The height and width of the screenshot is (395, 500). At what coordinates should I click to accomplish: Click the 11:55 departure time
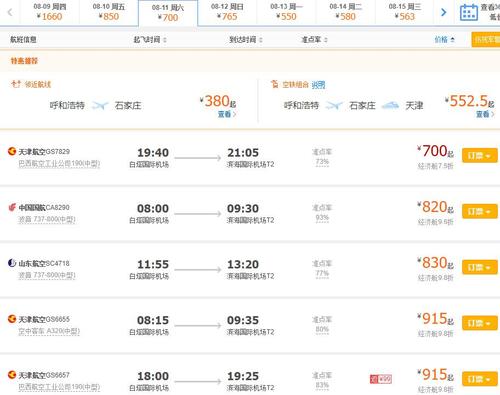point(153,264)
